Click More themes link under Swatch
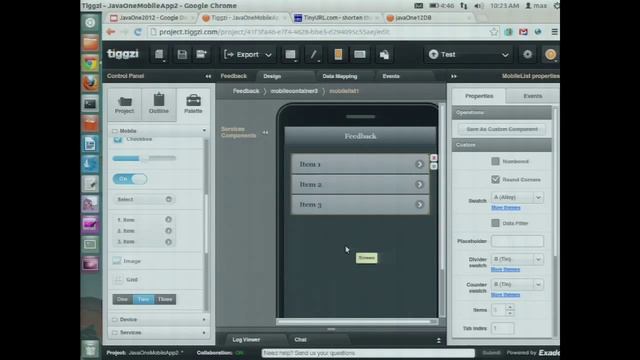This screenshot has height=360, width=640. 505,208
